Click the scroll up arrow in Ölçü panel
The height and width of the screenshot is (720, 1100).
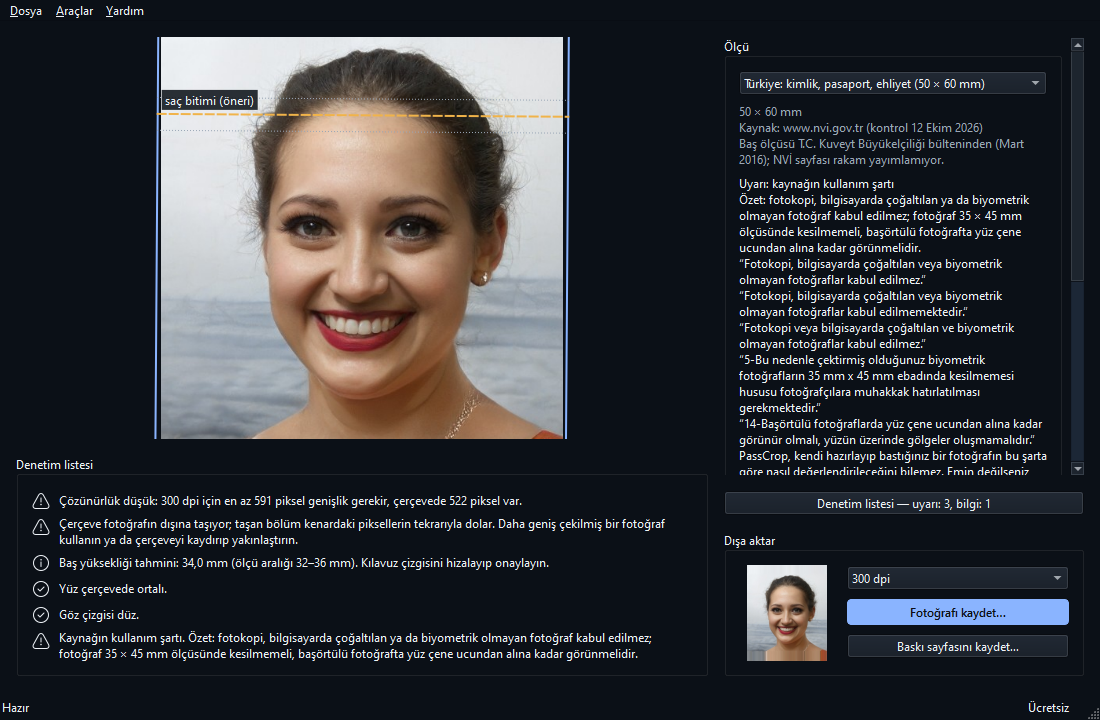1078,45
